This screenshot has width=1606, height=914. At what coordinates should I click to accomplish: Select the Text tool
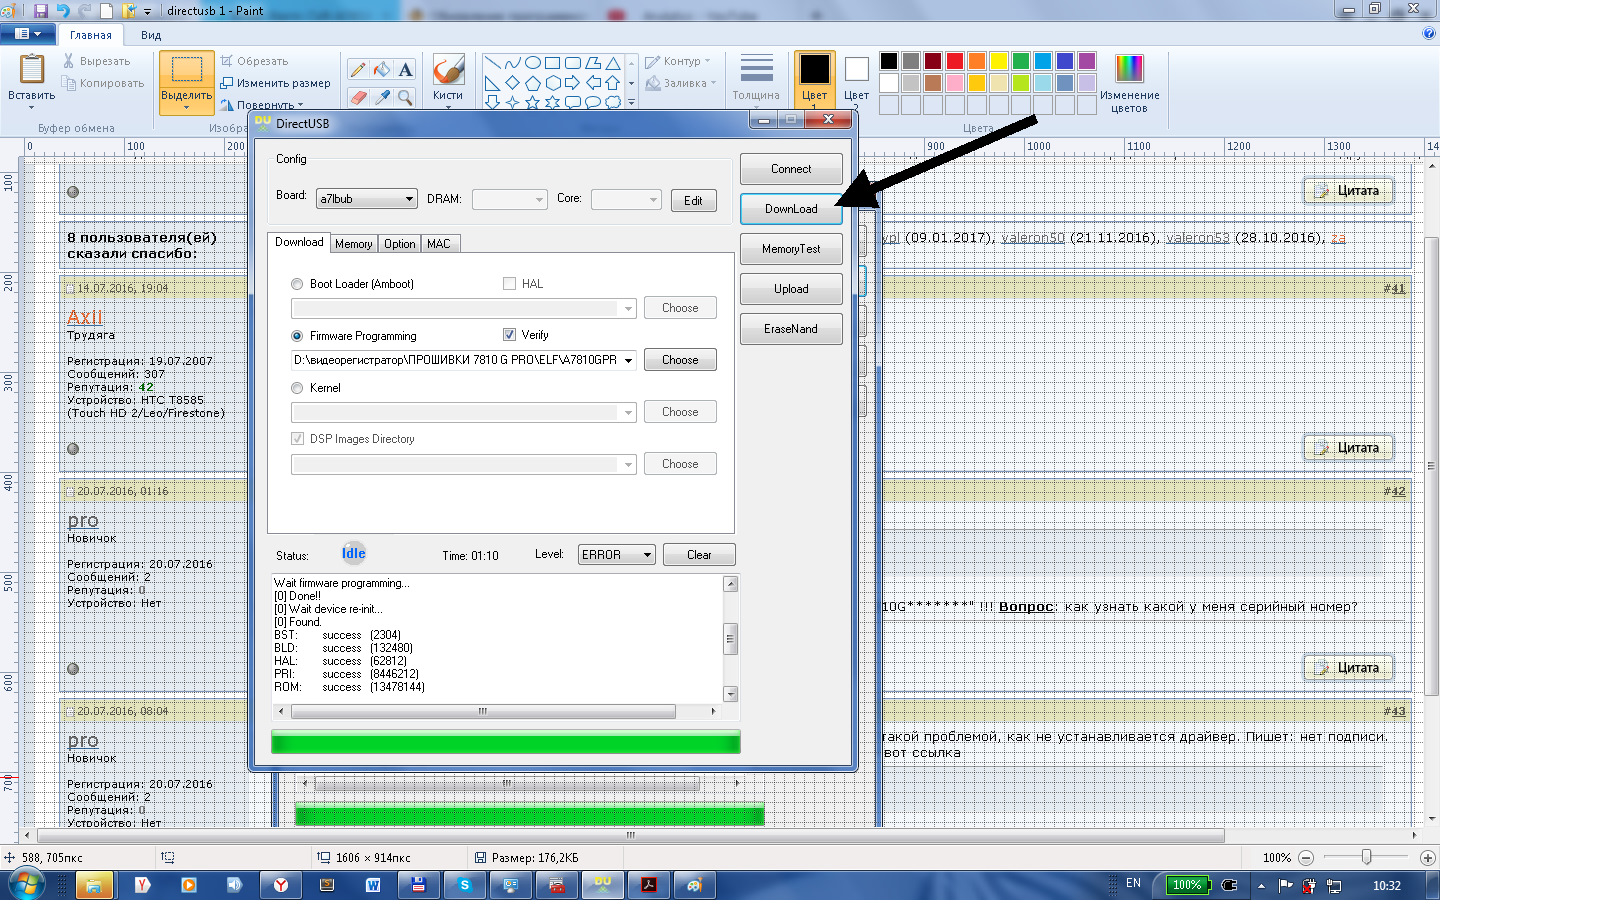tap(405, 69)
